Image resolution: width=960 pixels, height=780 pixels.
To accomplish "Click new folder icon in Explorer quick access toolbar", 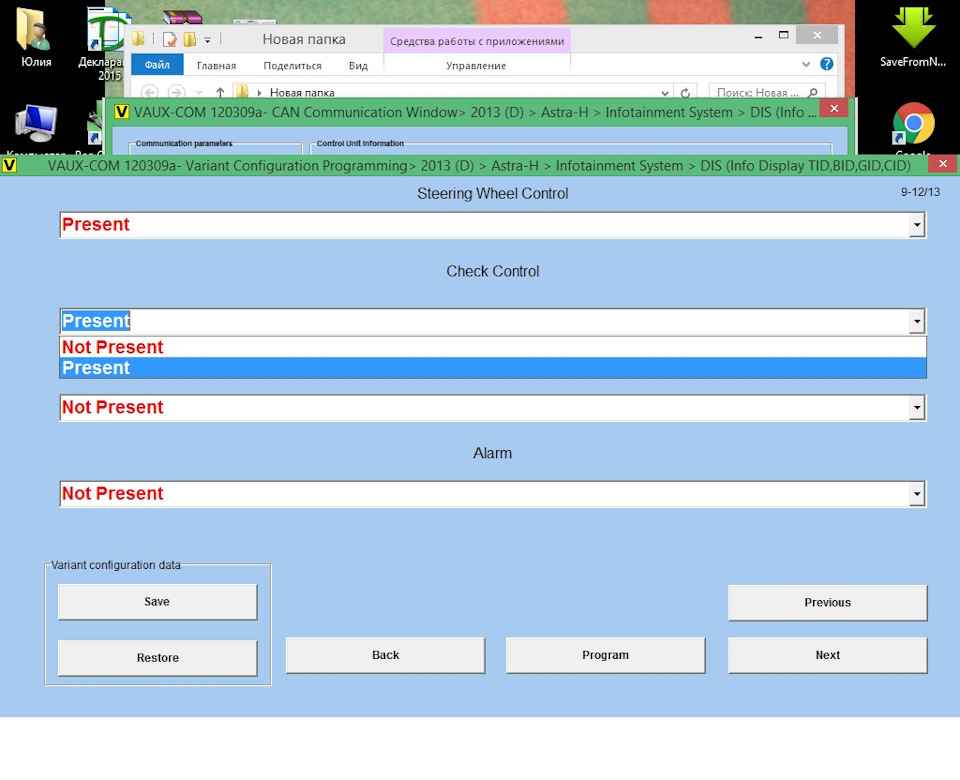I will [x=190, y=40].
